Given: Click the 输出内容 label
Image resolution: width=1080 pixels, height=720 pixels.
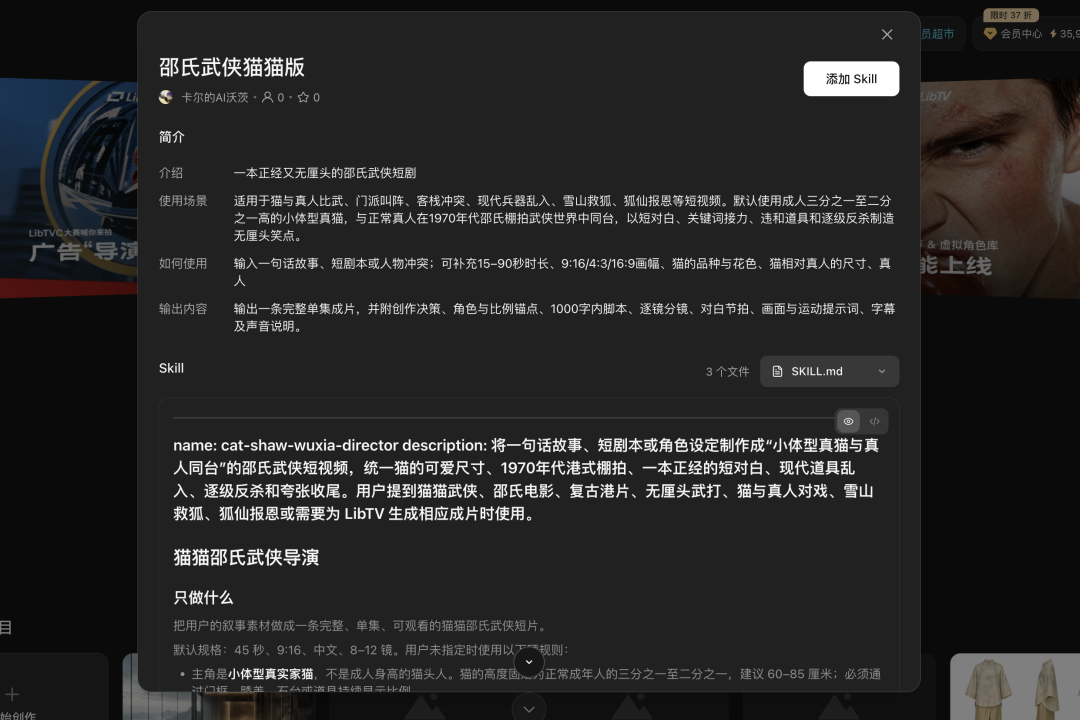Looking at the screenshot, I should [183, 309].
